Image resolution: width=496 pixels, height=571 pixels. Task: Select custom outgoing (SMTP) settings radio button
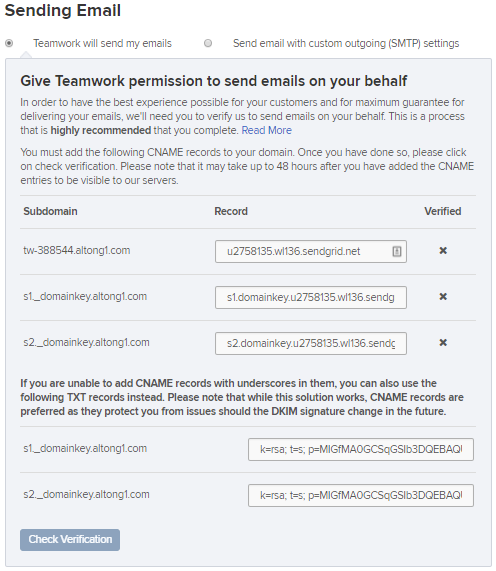click(208, 43)
